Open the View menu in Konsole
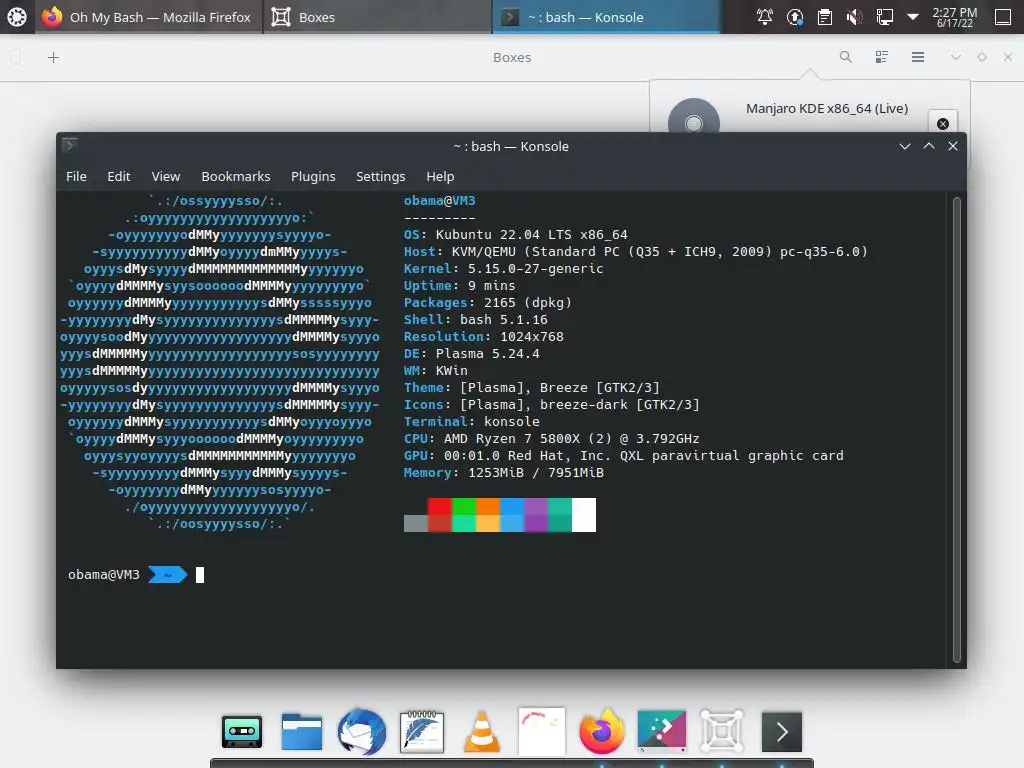The width and height of the screenshot is (1024, 768). click(x=166, y=176)
